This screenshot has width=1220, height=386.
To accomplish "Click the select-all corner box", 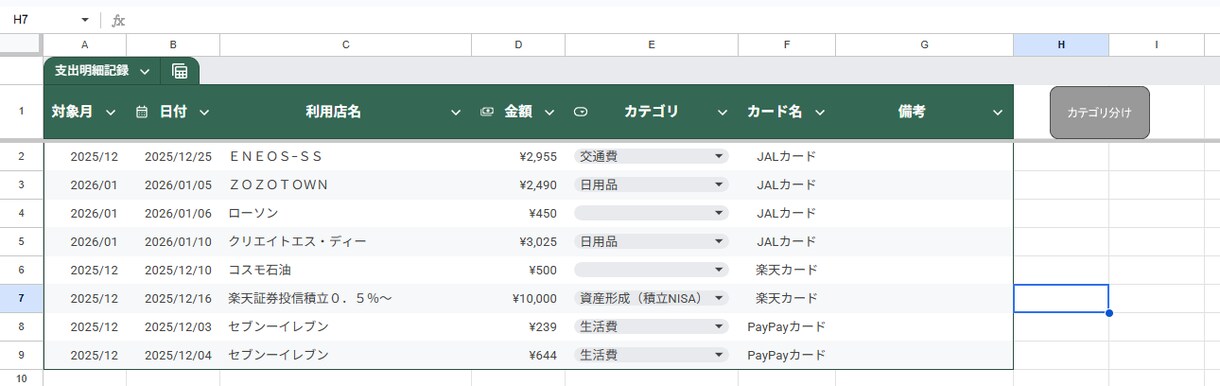I will click(21, 44).
